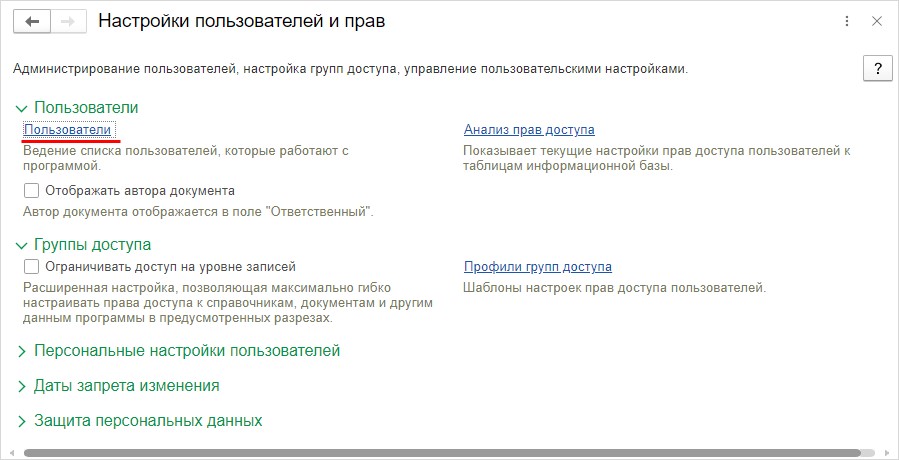The image size is (899, 460).
Task: Click the horizontal scrollbar thumb
Action: (442, 453)
